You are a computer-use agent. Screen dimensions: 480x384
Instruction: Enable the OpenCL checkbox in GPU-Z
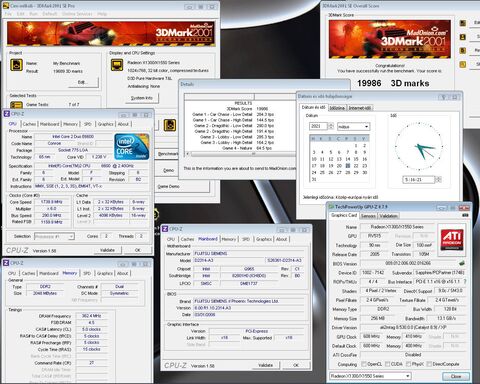point(364,364)
